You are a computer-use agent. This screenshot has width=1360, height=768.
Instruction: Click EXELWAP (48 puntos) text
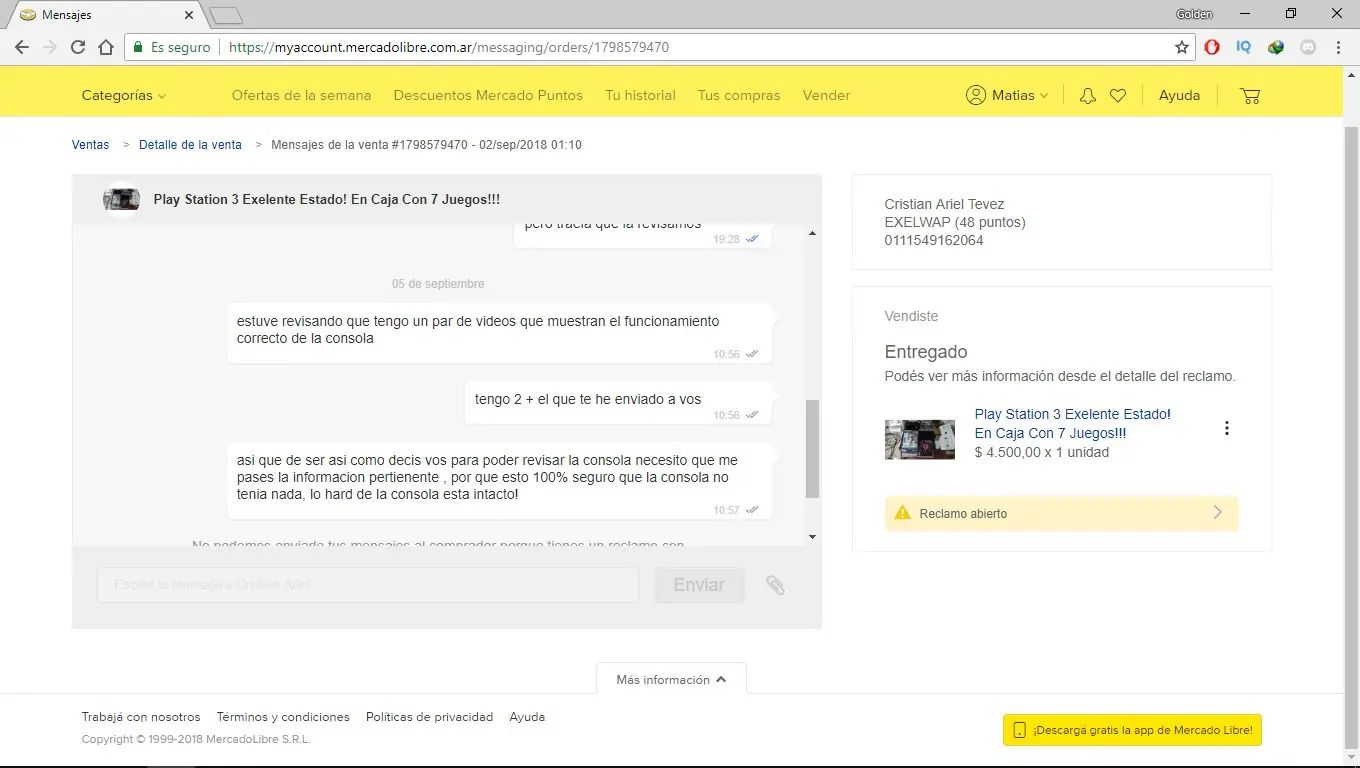pos(955,222)
